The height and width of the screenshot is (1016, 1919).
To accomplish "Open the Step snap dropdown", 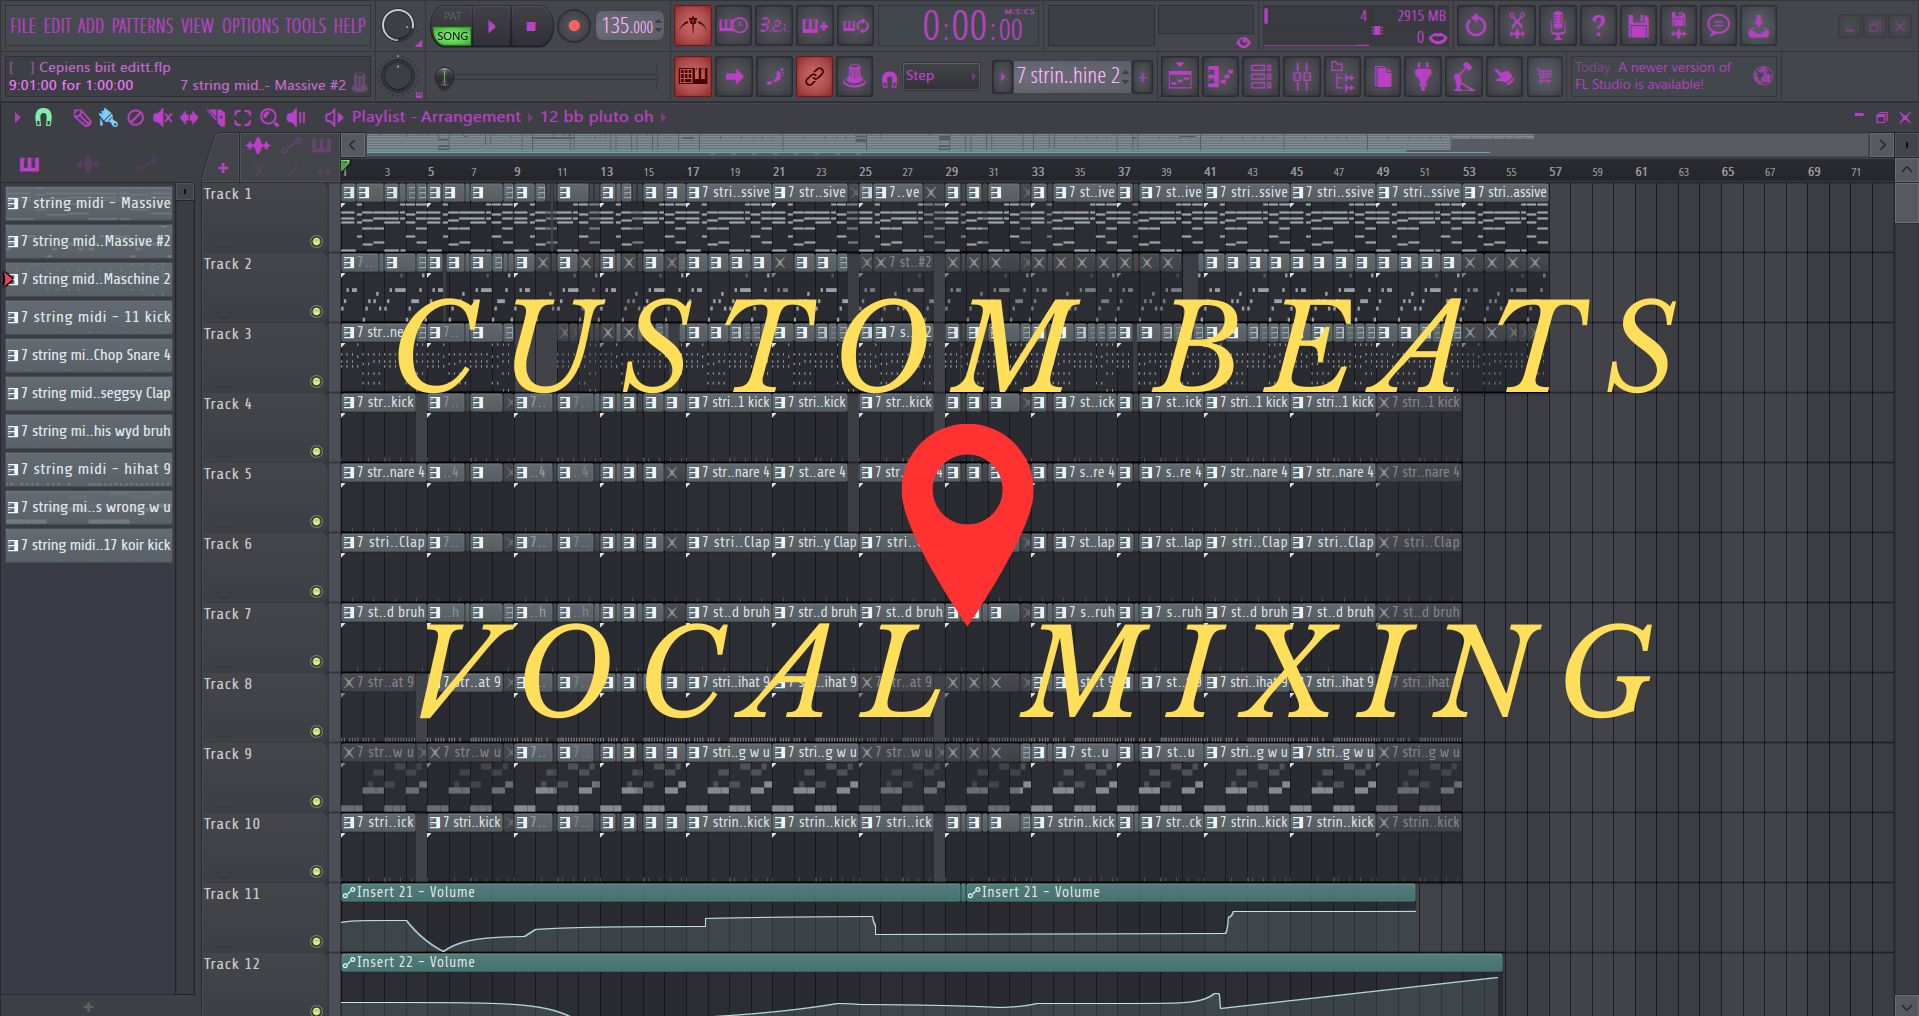I will [x=940, y=76].
